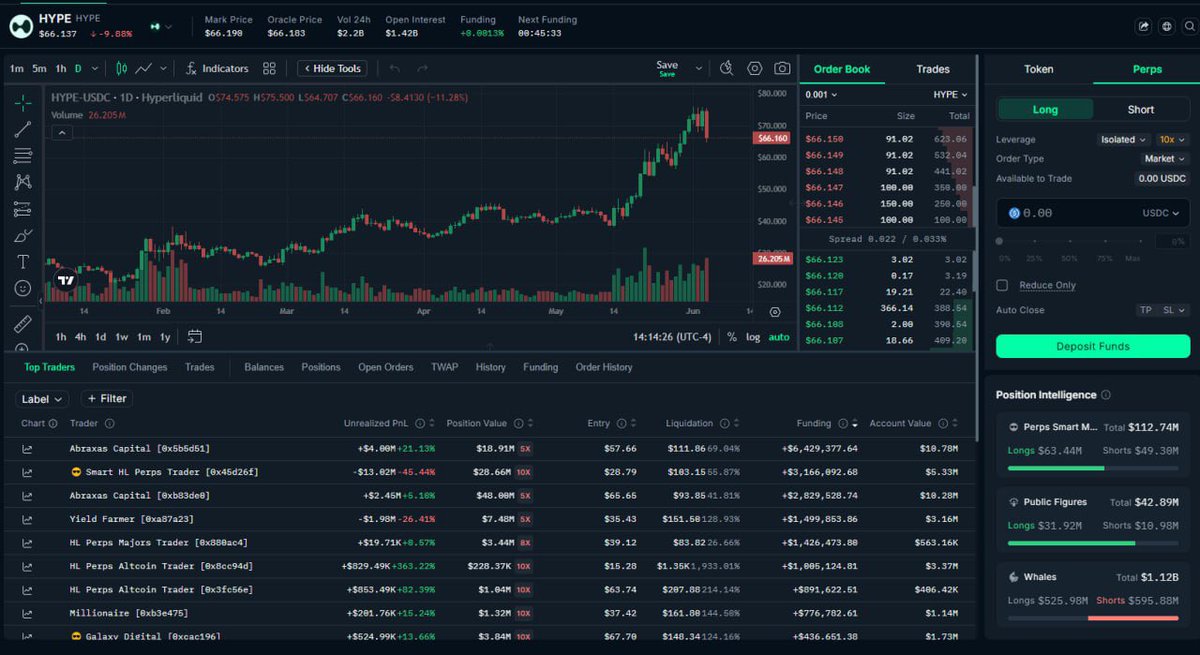Open chart icon for Millionaire [0xb3e475] row
Image resolution: width=1200 pixels, height=655 pixels.
click(27, 613)
